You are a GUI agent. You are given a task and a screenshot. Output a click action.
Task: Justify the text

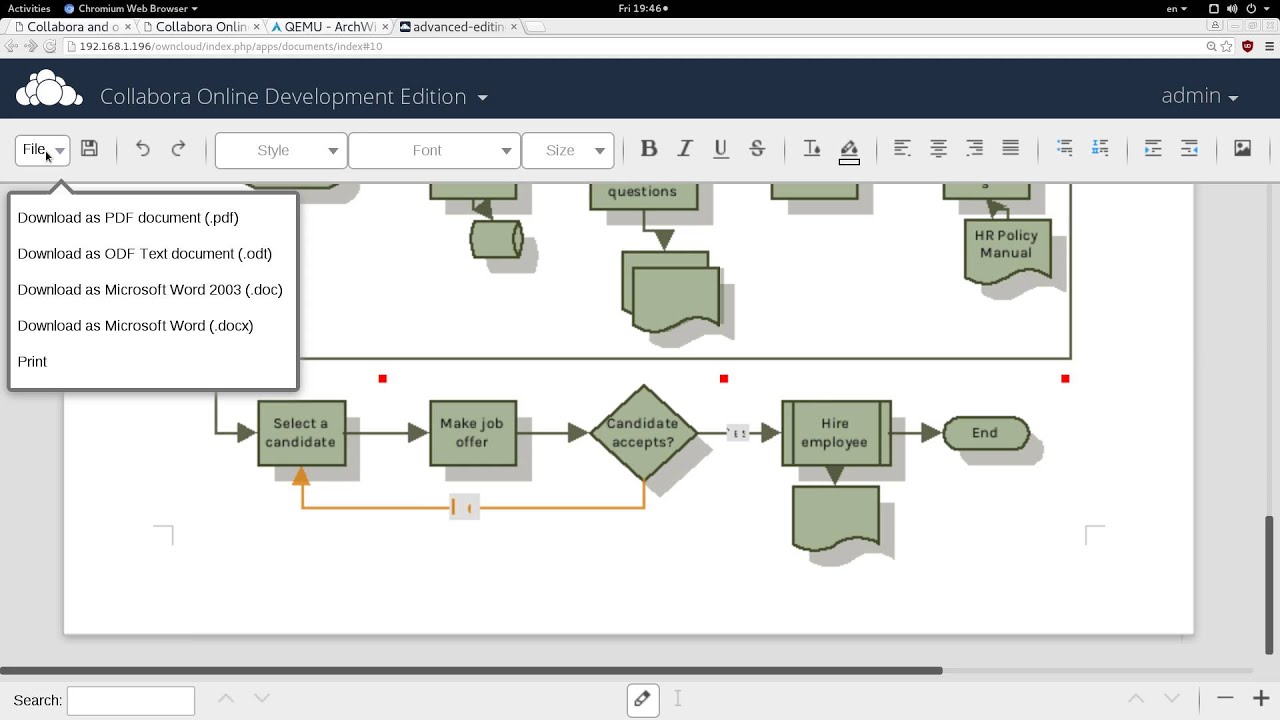pyautogui.click(x=1011, y=149)
